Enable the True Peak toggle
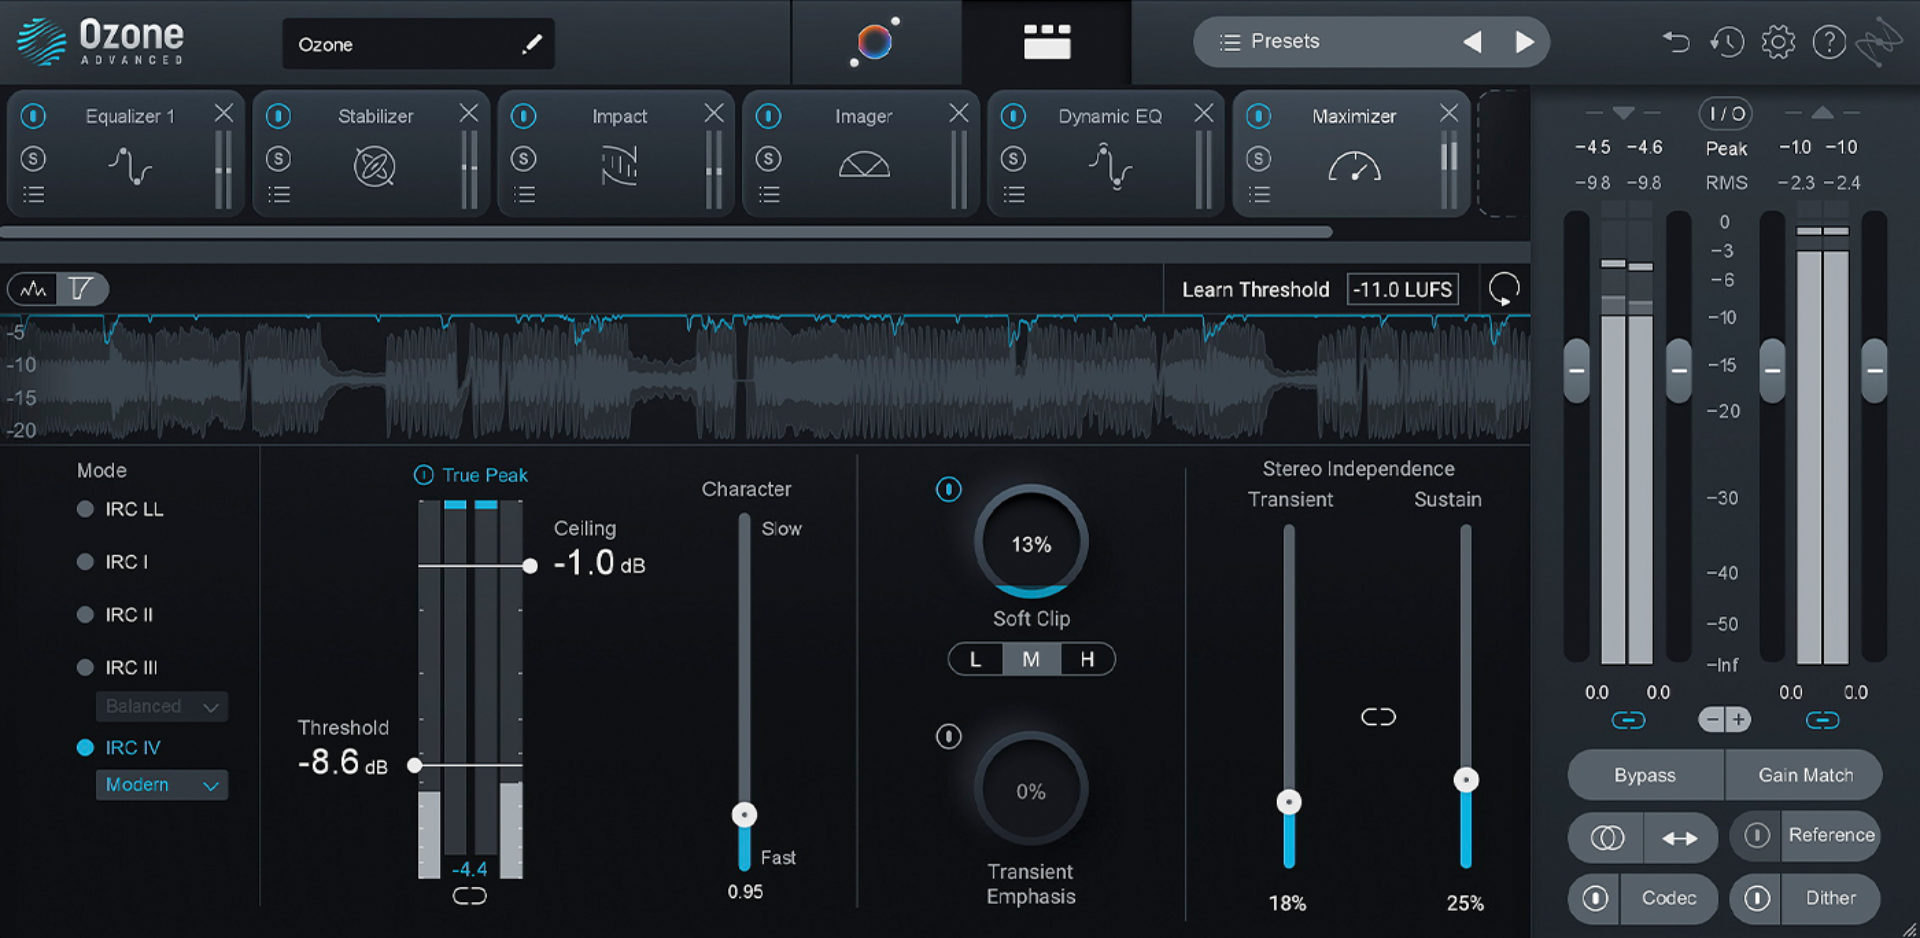 coord(424,475)
